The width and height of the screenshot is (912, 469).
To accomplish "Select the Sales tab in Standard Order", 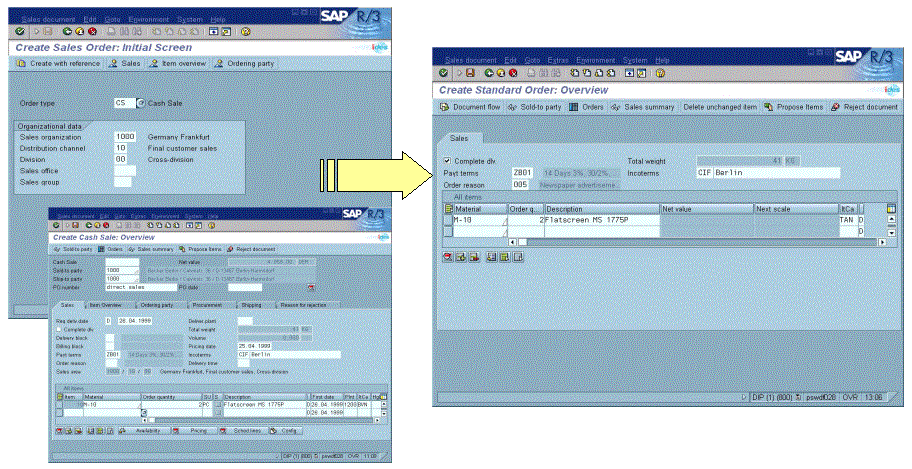I will [460, 138].
